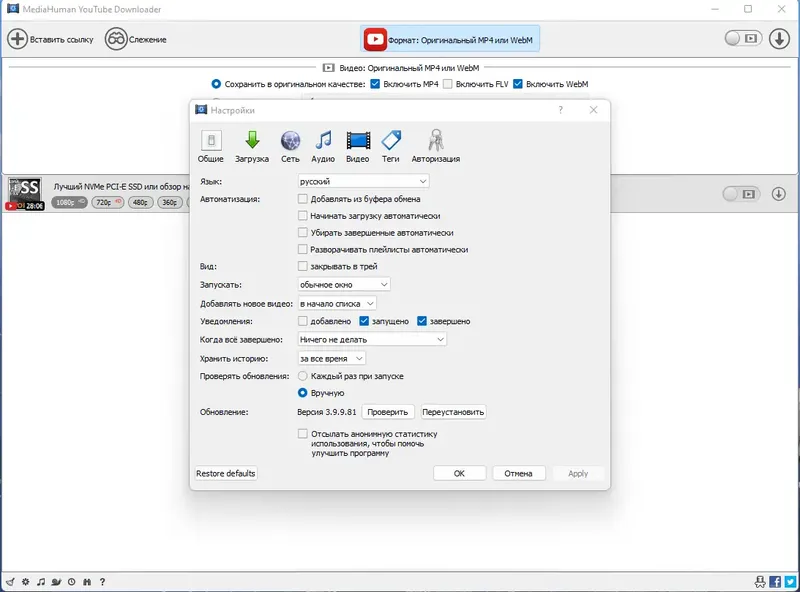This screenshot has width=800, height=592.
Task: Enable Начинать загрузку автоматически checkbox
Action: (x=303, y=215)
